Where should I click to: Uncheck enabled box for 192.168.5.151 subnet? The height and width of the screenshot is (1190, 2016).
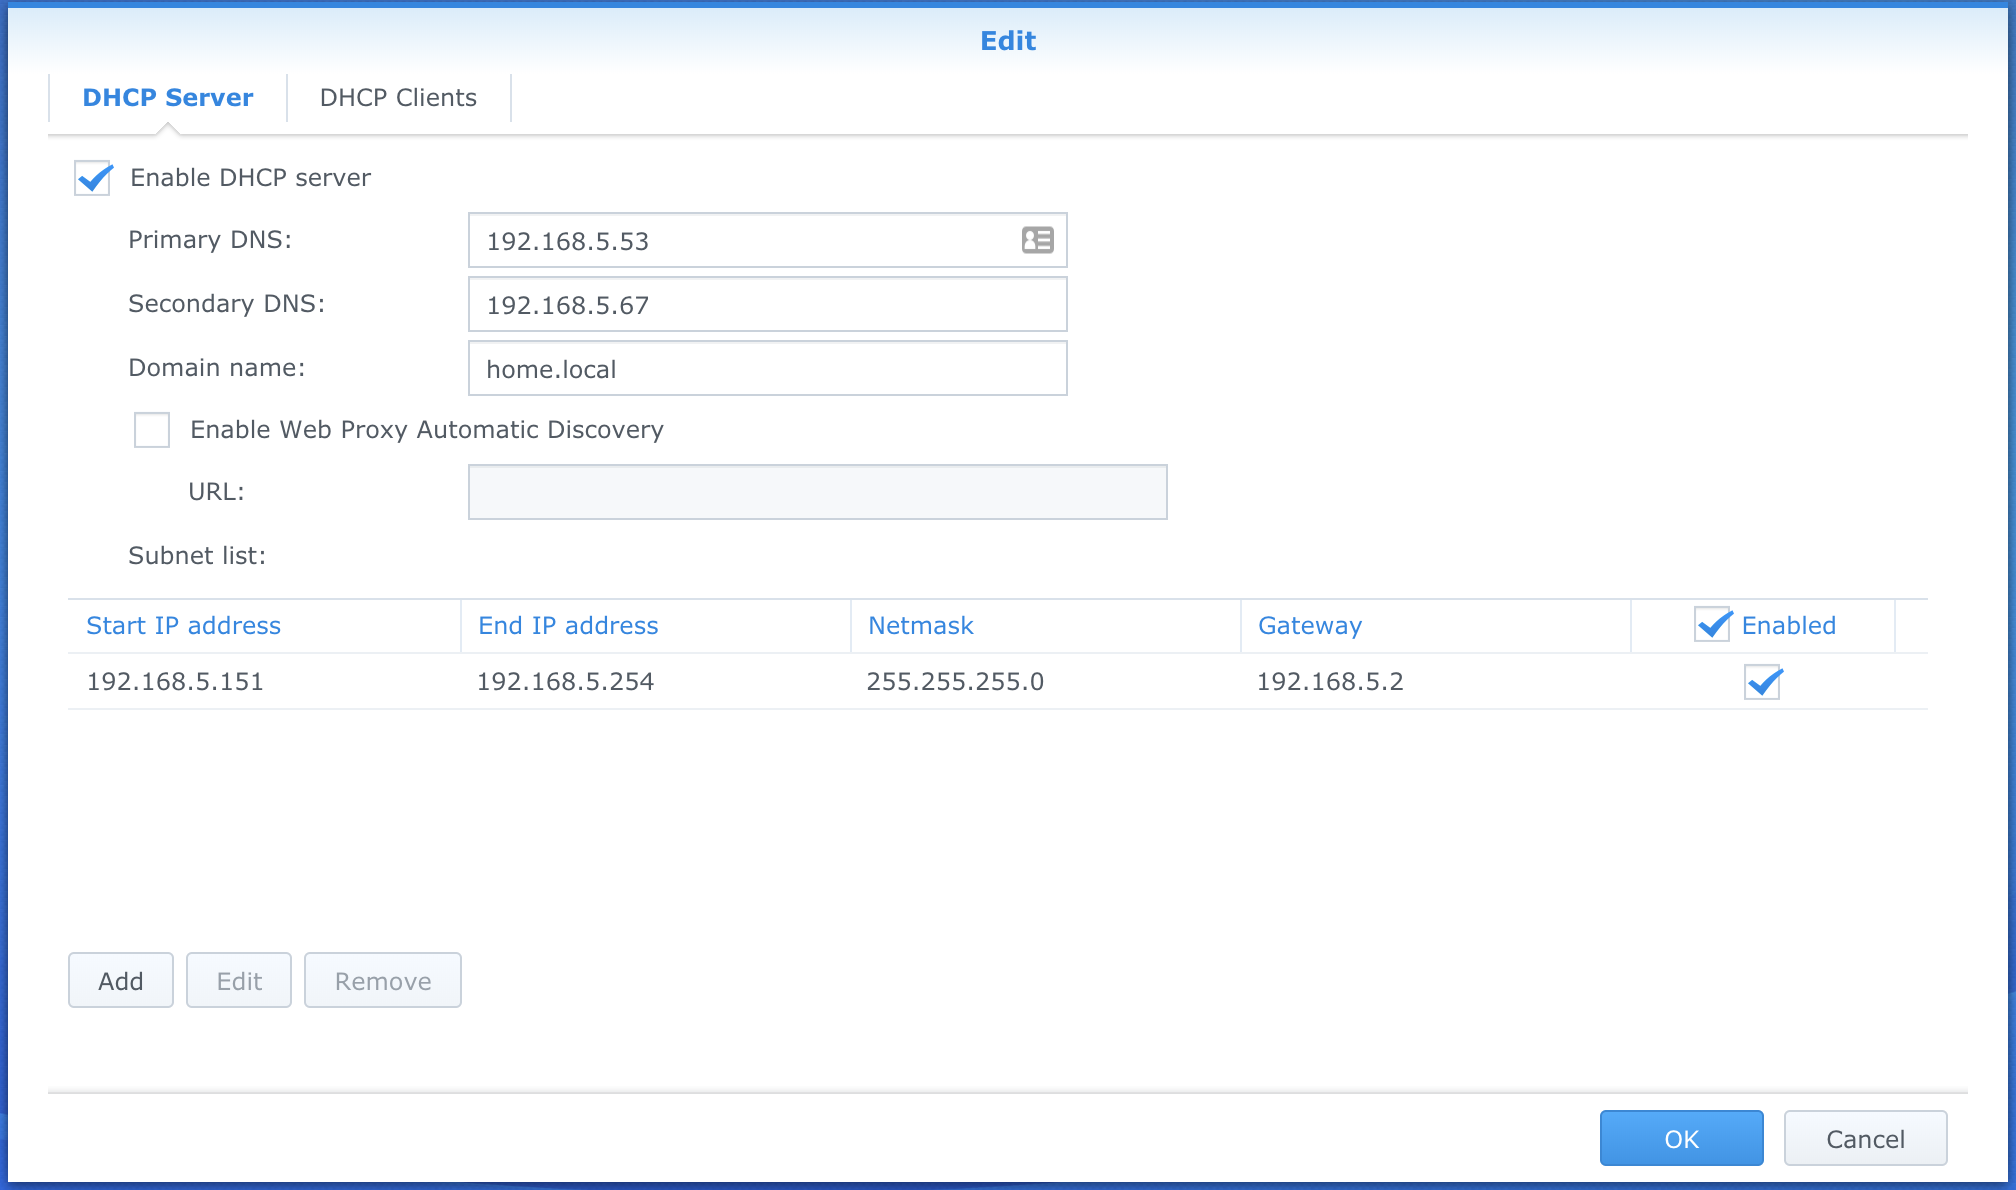(x=1762, y=682)
